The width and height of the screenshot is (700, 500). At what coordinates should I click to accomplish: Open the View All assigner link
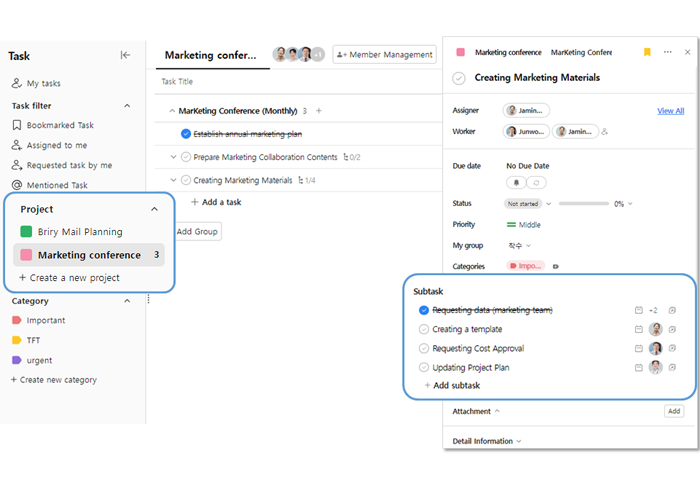click(670, 111)
